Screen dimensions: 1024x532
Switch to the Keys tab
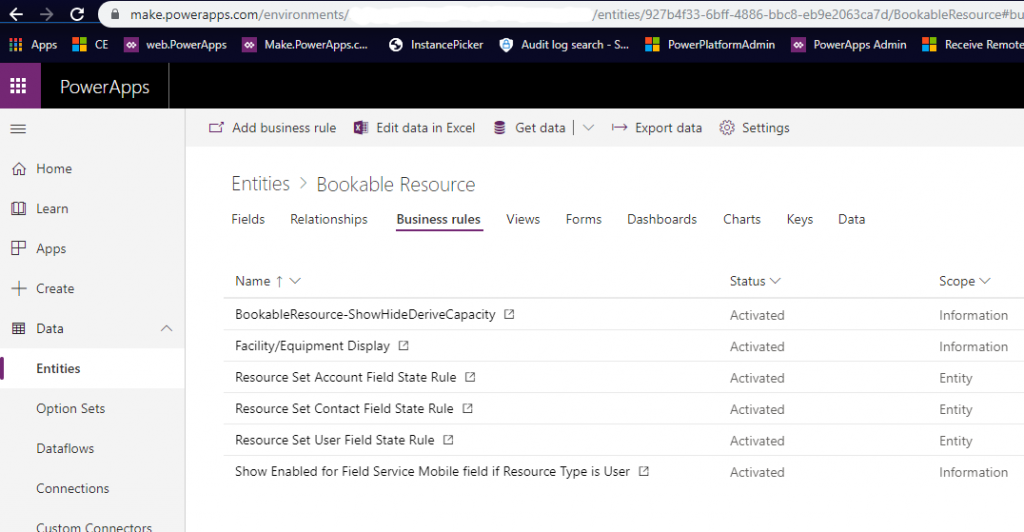pos(800,219)
